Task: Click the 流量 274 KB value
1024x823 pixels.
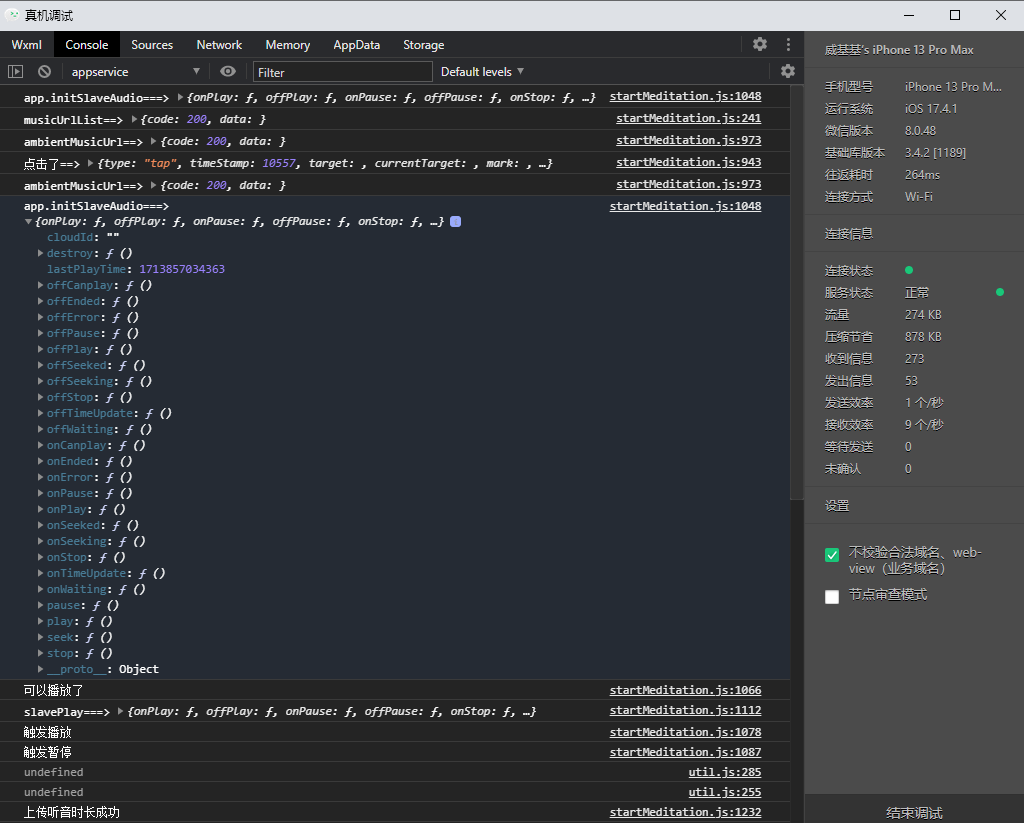Action: [x=923, y=314]
